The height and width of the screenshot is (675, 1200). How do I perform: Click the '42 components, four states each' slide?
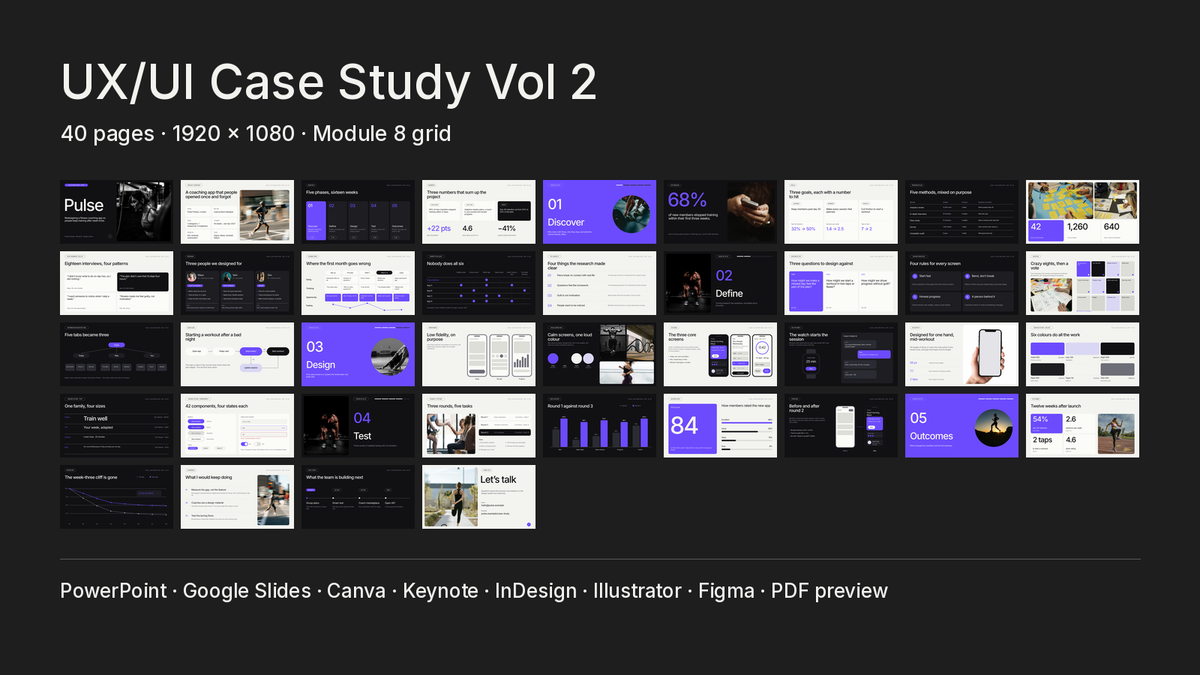tap(237, 425)
